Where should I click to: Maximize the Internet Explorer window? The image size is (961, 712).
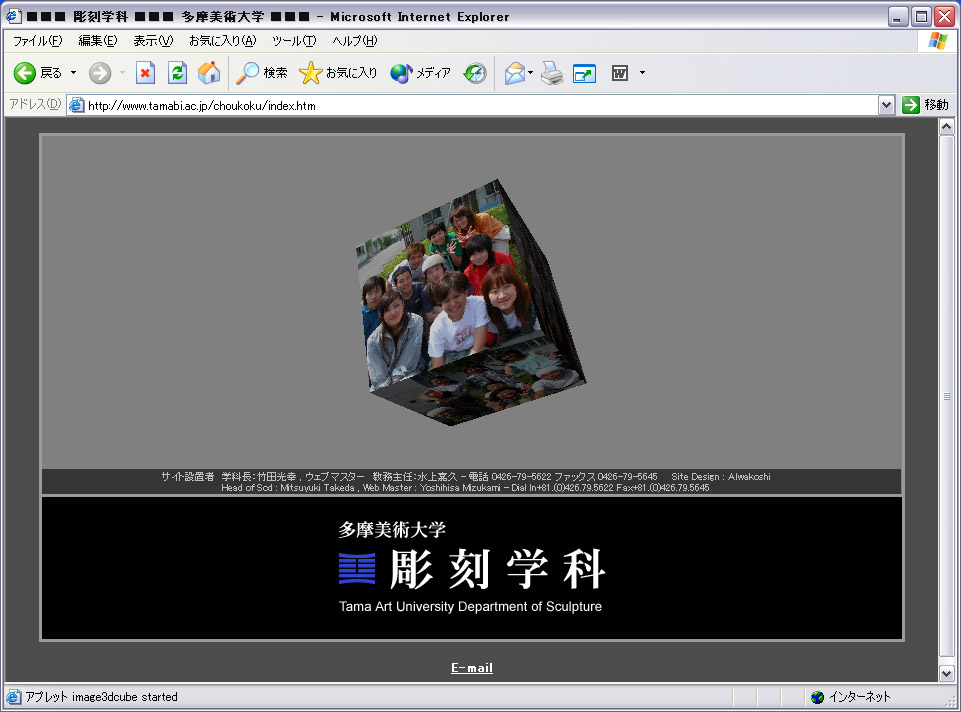coord(921,17)
